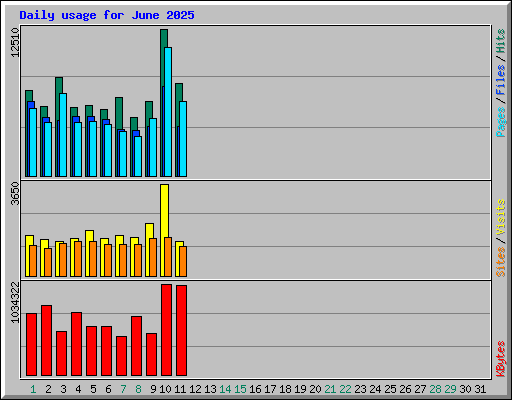Click the 'Hits' legend label

tap(501, 41)
